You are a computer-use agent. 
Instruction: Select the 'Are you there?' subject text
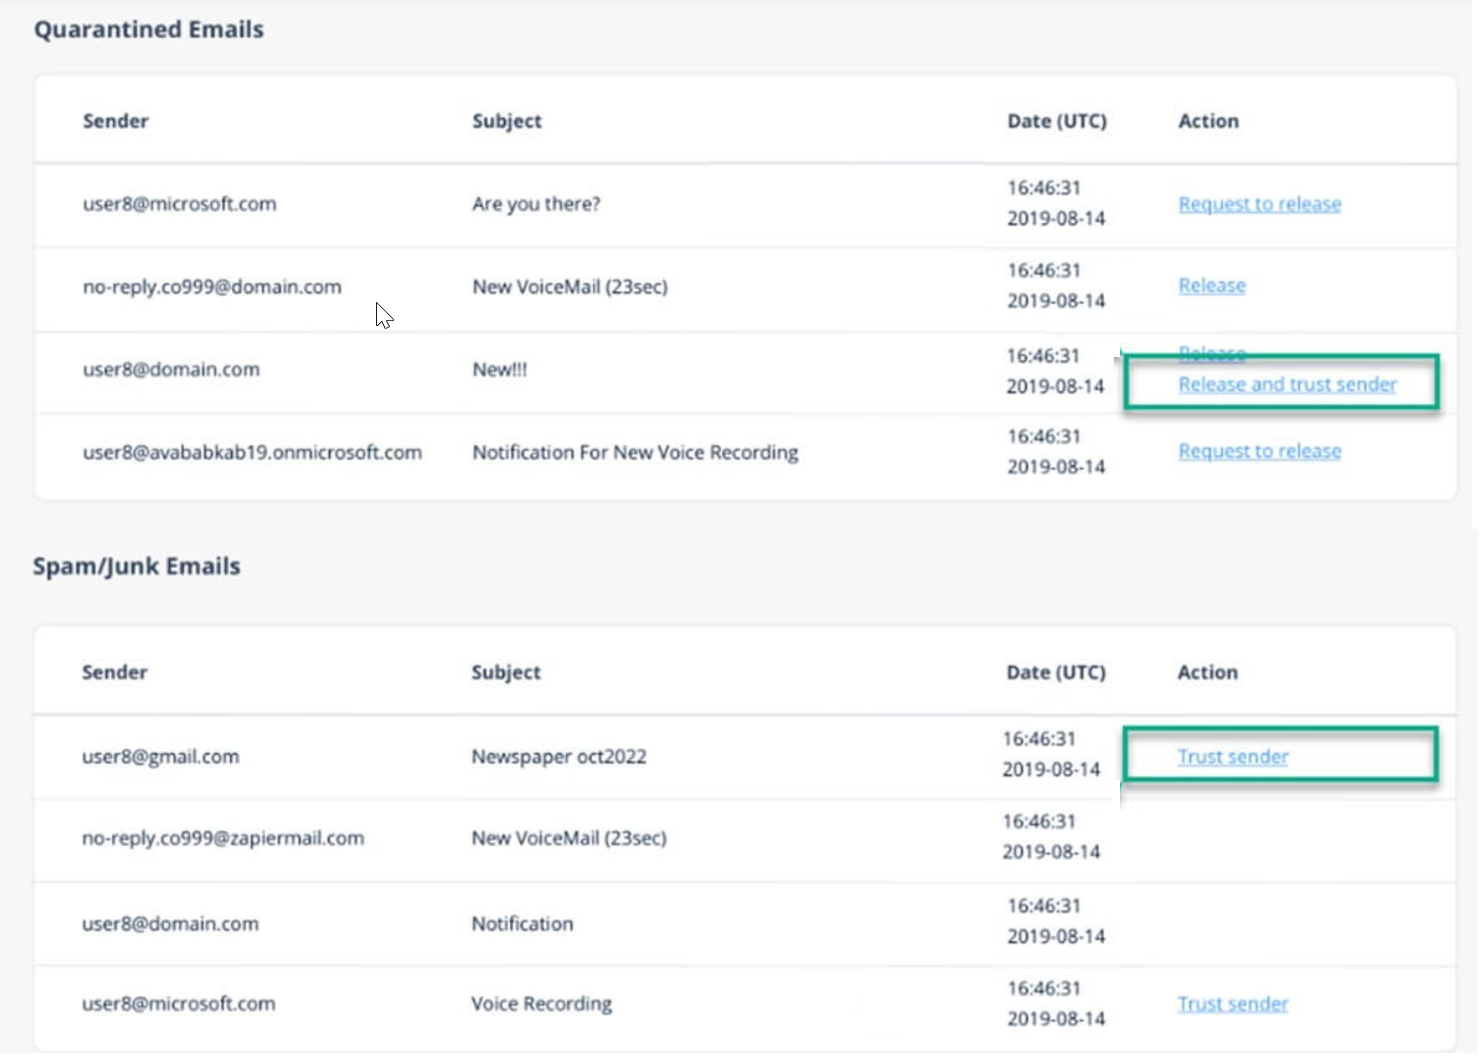[x=536, y=204]
